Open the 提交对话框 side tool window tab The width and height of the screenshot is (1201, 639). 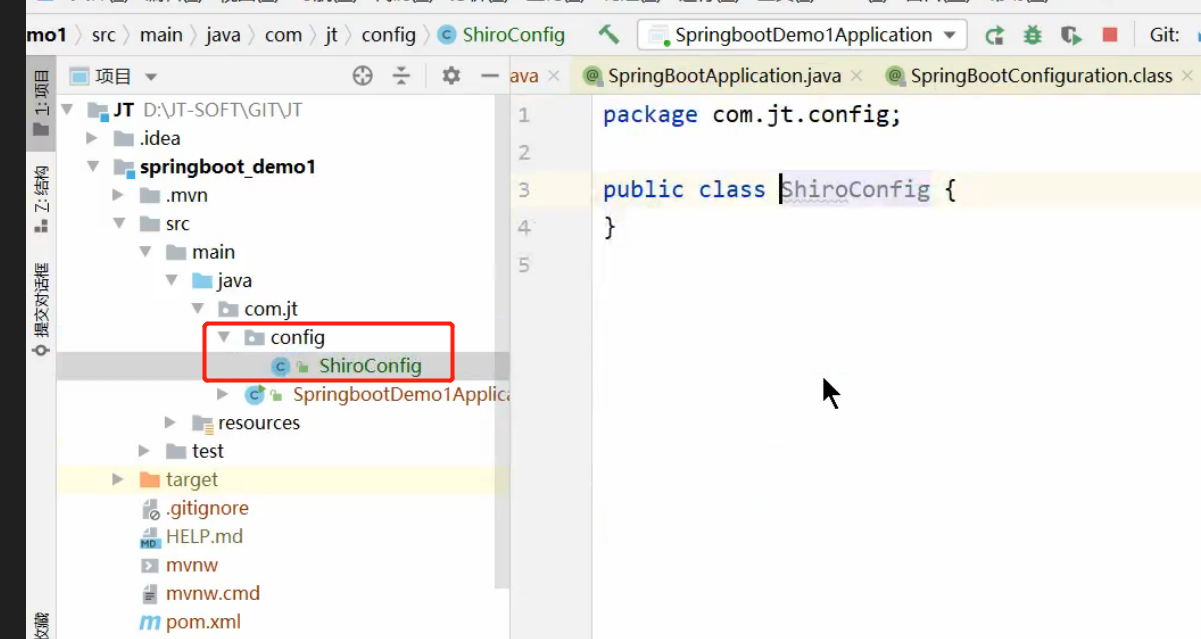41,309
